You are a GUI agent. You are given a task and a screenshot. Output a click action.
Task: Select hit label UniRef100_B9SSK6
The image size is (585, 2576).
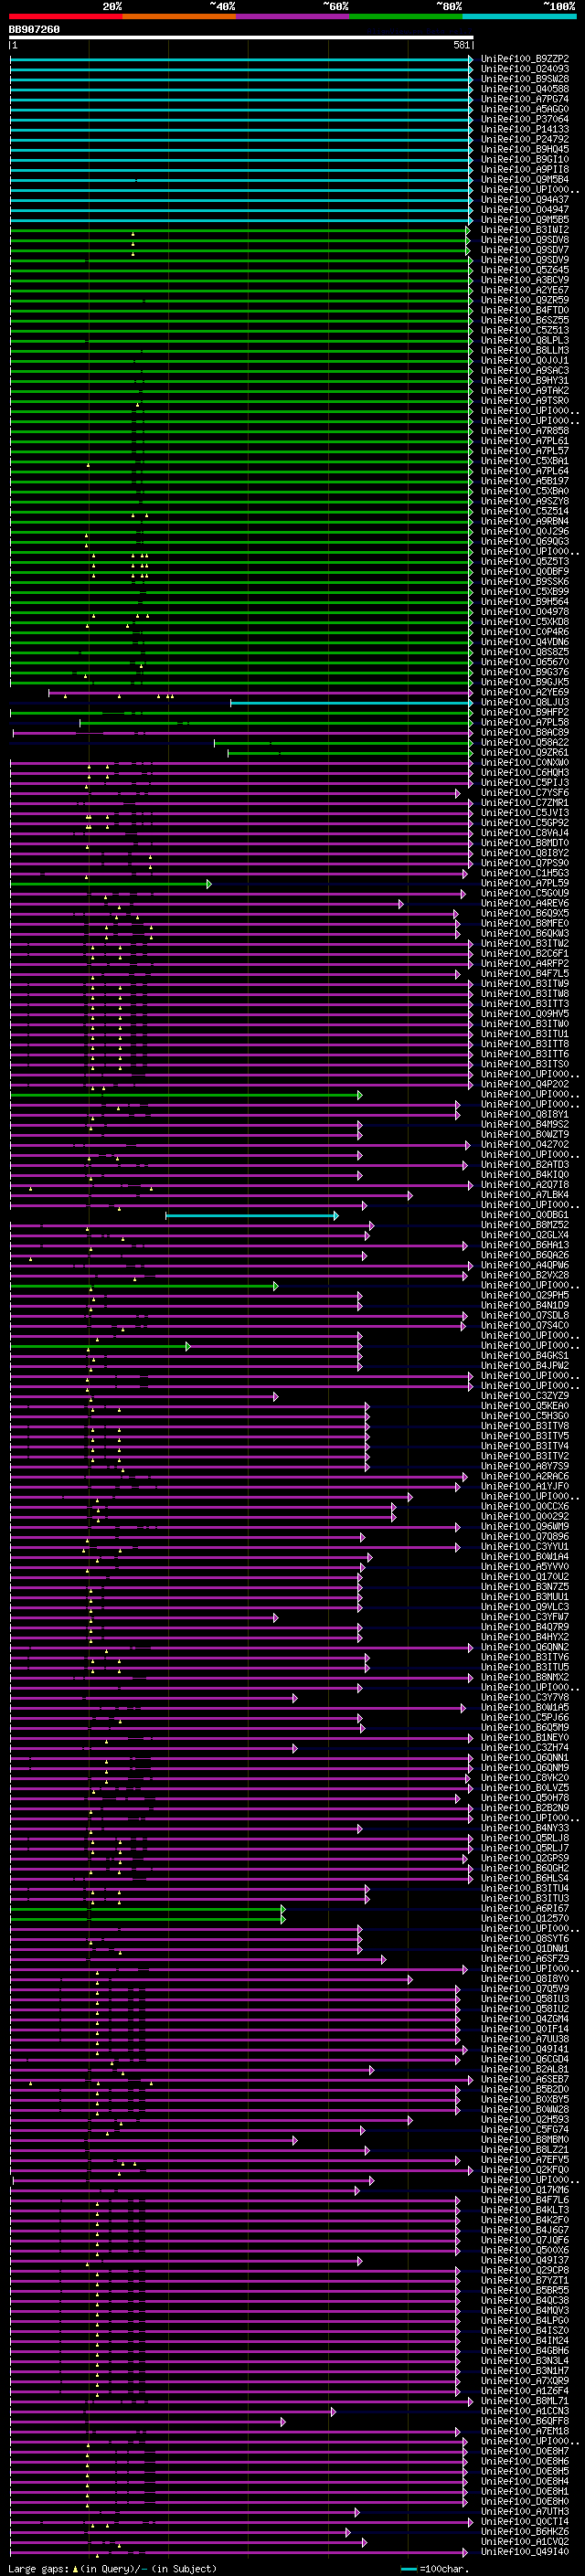525,582
